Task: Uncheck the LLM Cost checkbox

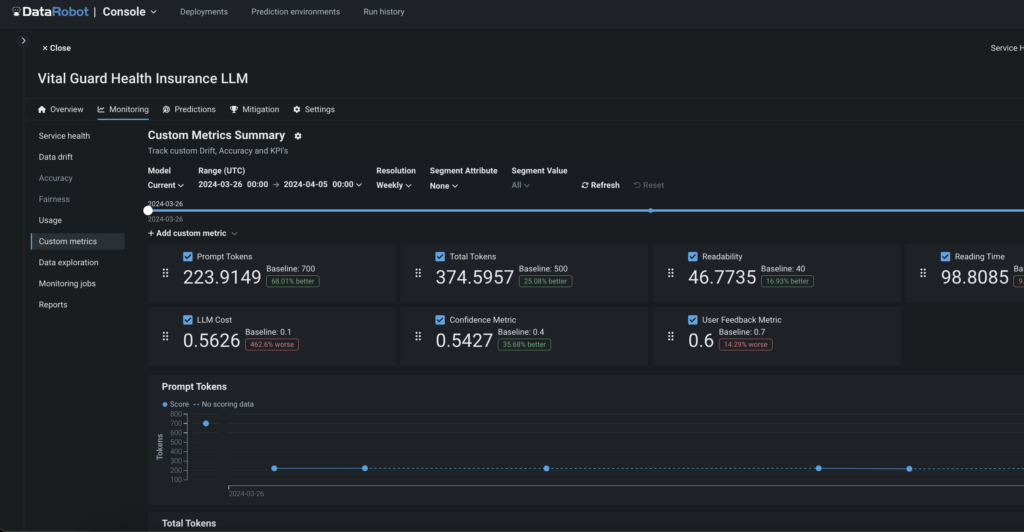Action: [x=188, y=320]
